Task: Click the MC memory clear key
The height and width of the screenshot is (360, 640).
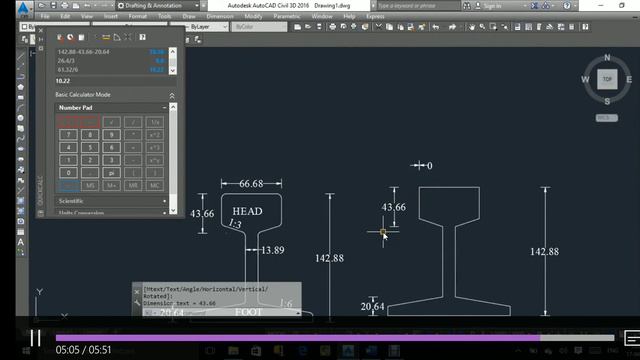Action: point(155,185)
